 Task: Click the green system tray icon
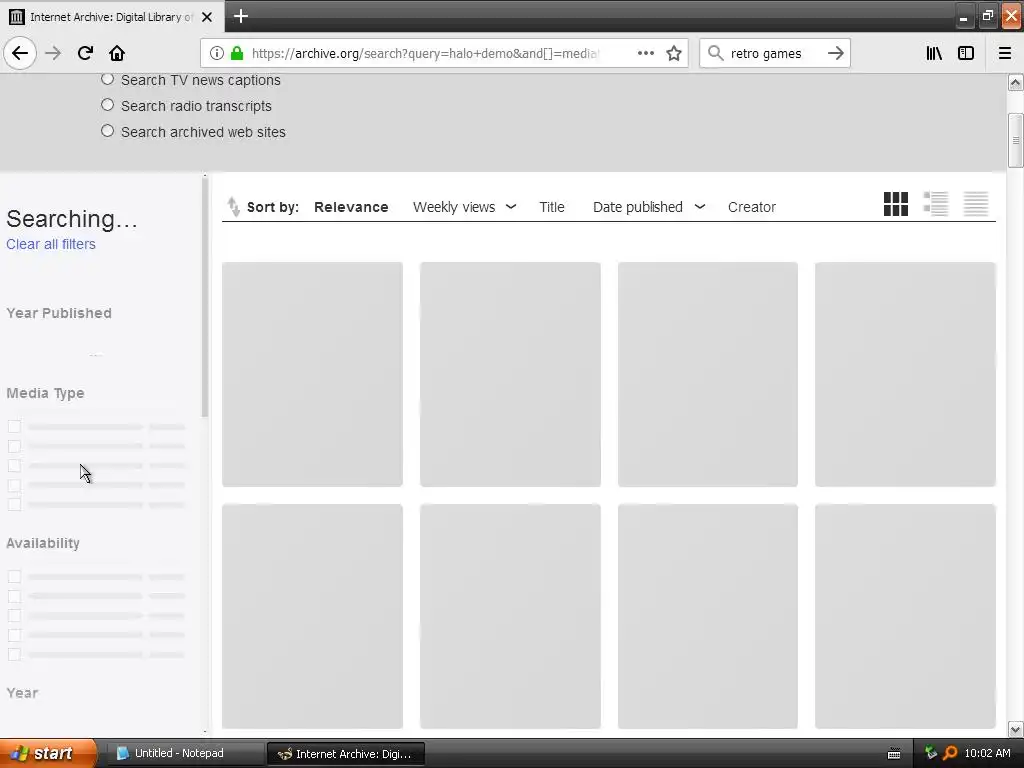click(931, 753)
